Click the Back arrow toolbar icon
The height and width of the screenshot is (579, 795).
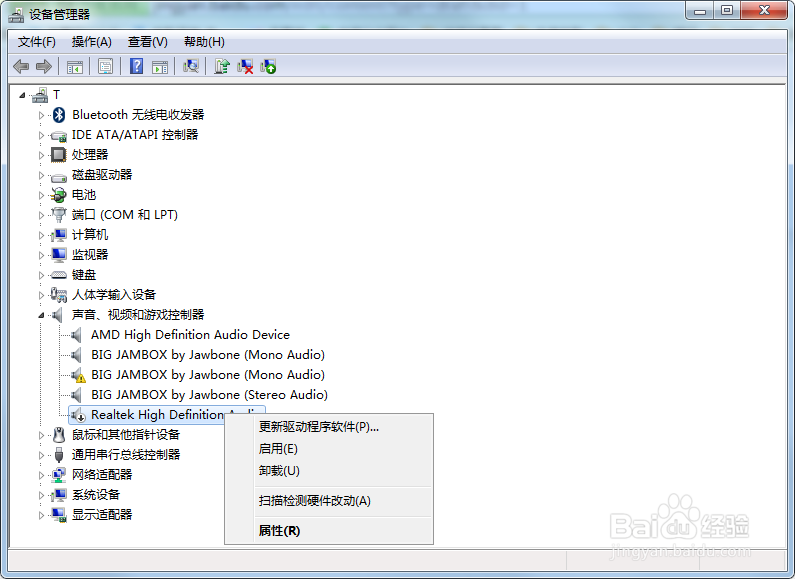click(21, 66)
